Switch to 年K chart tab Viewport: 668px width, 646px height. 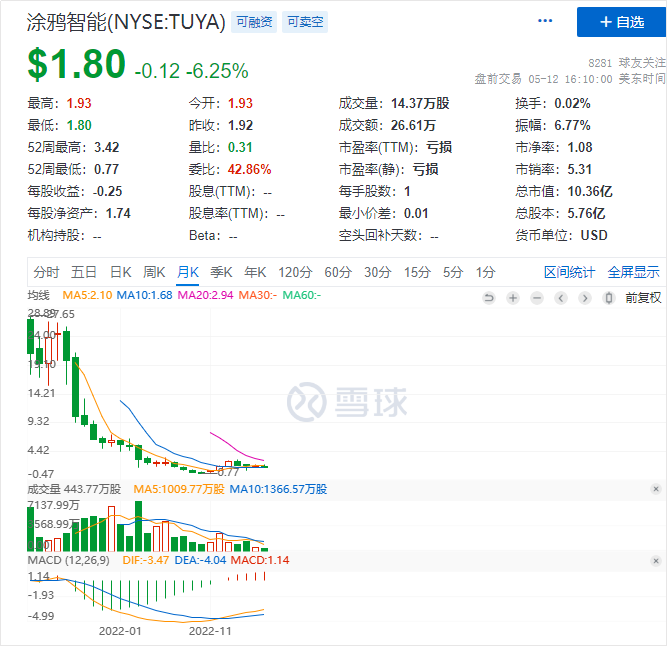click(255, 272)
